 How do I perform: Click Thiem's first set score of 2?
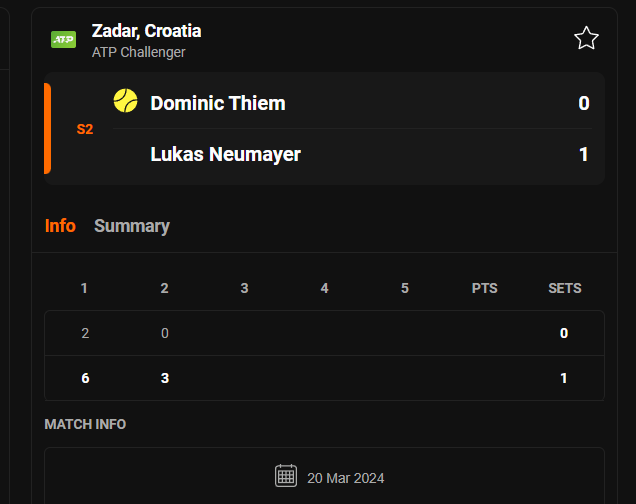pyautogui.click(x=85, y=333)
